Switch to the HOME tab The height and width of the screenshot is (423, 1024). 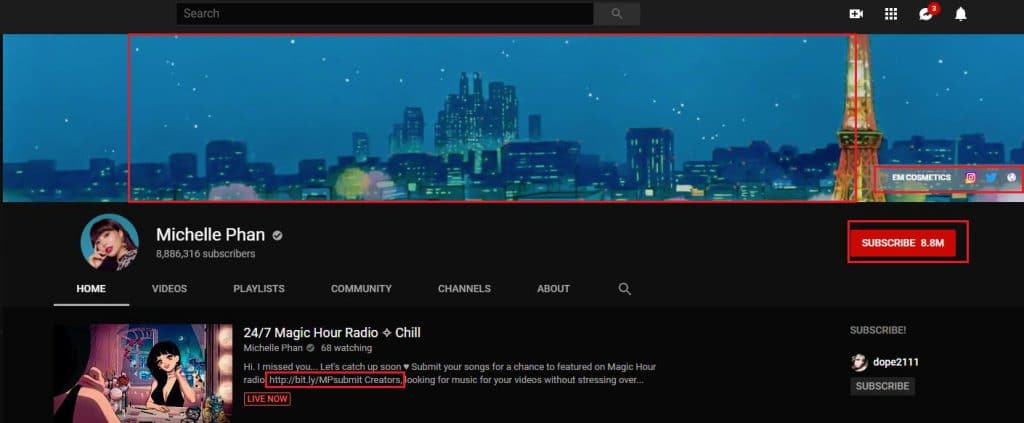pyautogui.click(x=91, y=289)
